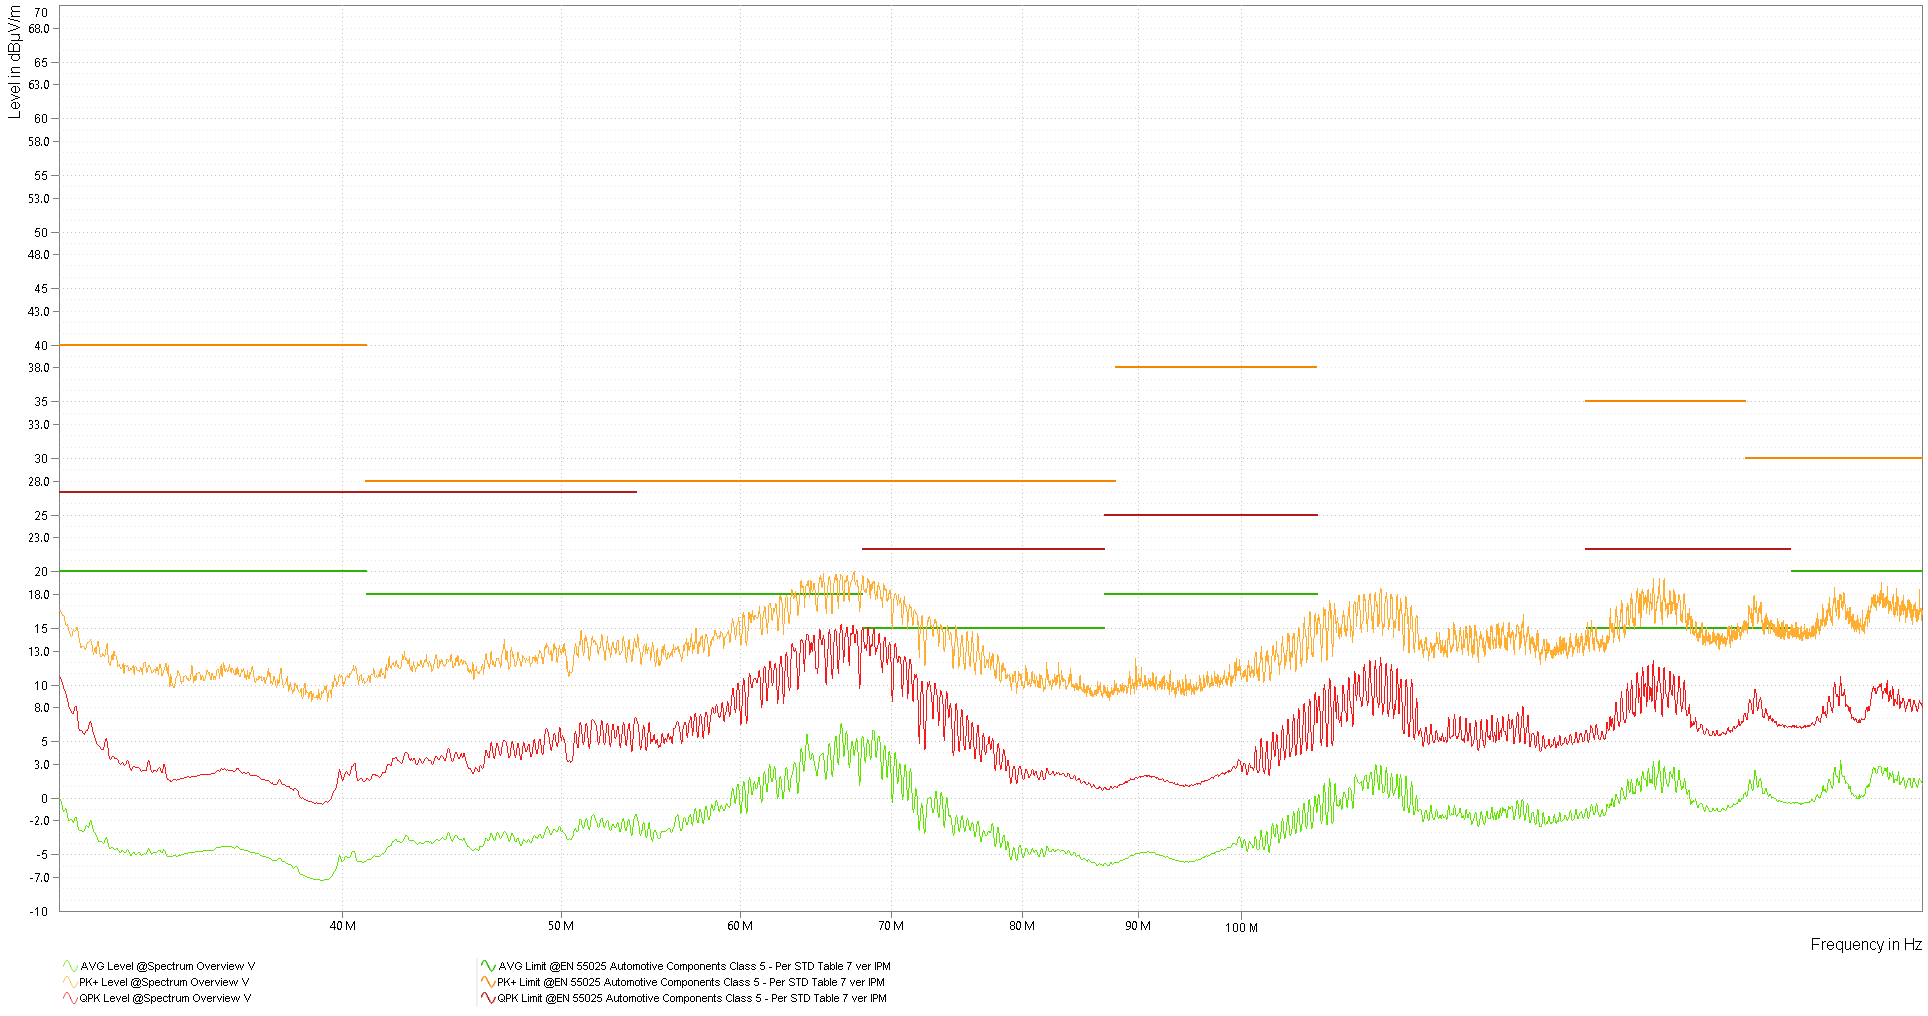Click the PK+ Level legend line icon
The image size is (1928, 1016).
click(70, 982)
